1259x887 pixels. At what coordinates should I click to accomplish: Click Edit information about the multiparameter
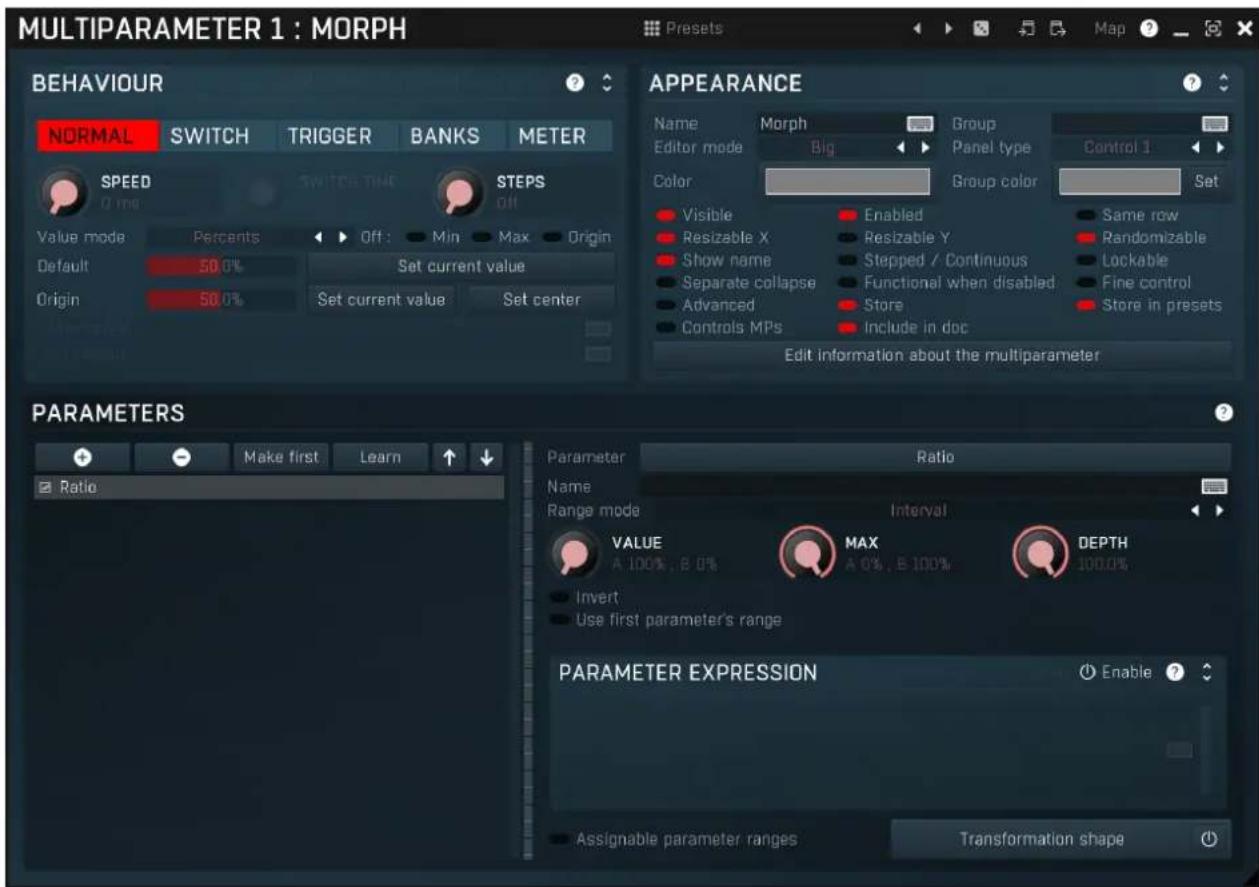941,355
